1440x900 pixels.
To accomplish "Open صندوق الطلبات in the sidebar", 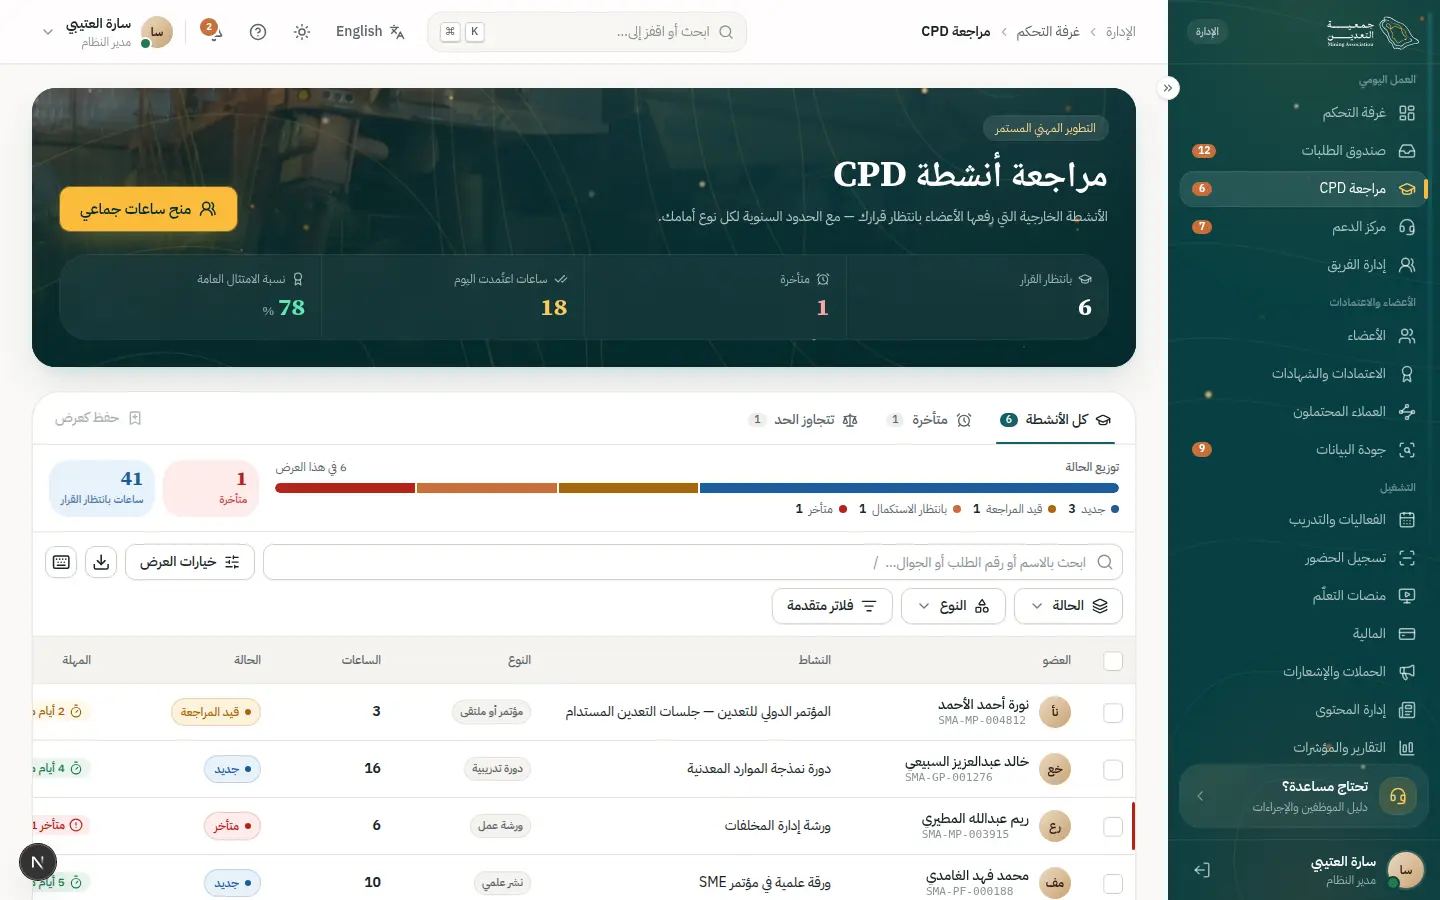I will 1304,151.
